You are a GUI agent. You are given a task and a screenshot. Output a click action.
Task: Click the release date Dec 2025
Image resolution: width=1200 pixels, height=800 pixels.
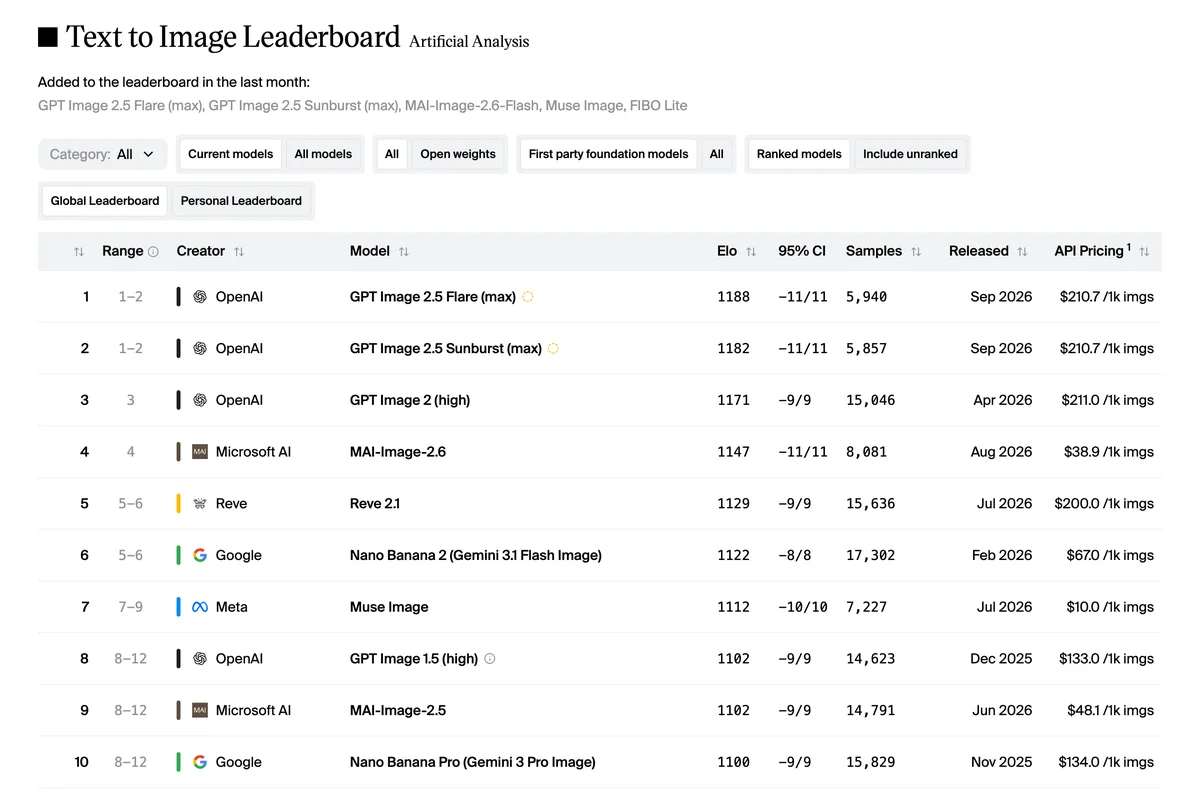click(x=1002, y=659)
